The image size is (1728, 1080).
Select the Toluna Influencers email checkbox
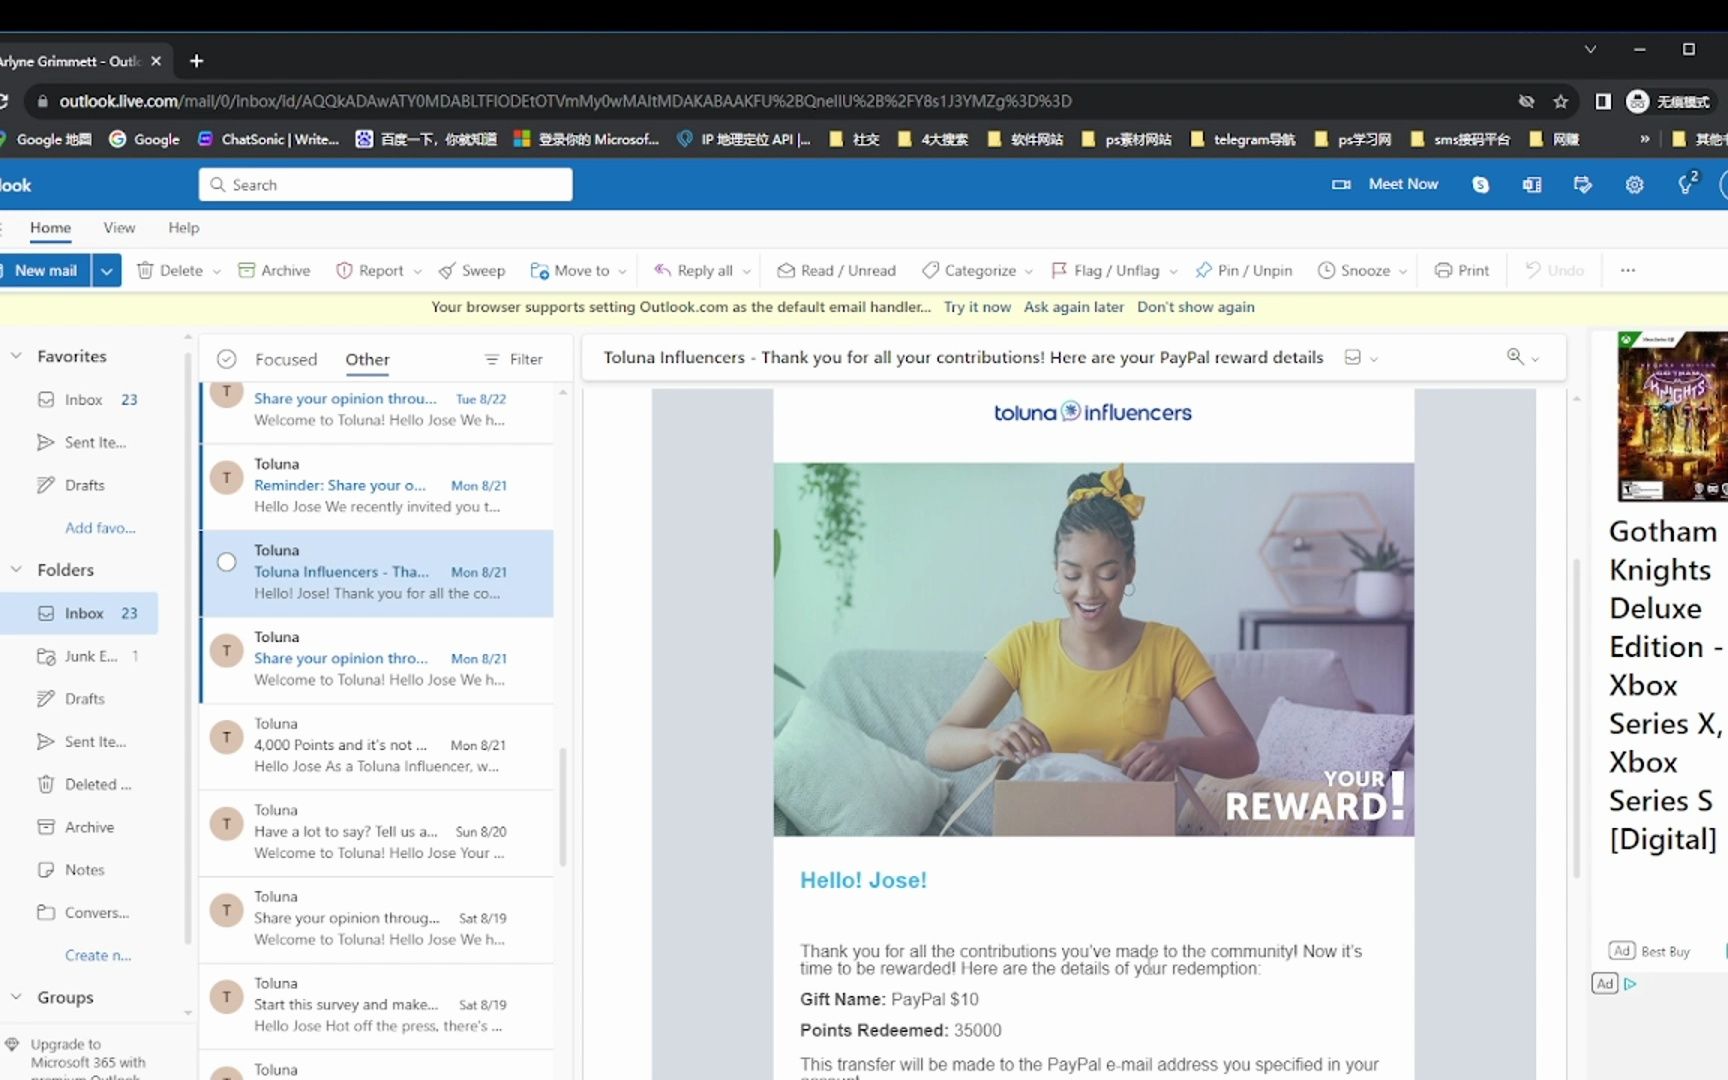click(227, 562)
